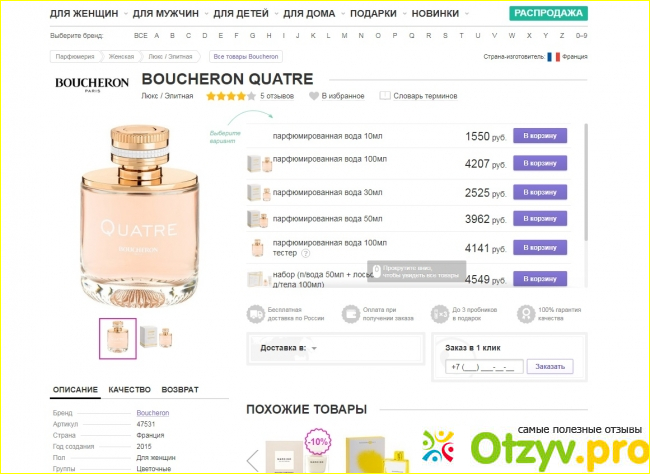
Task: Add 10ml perfume water to cart
Action: (x=540, y=136)
